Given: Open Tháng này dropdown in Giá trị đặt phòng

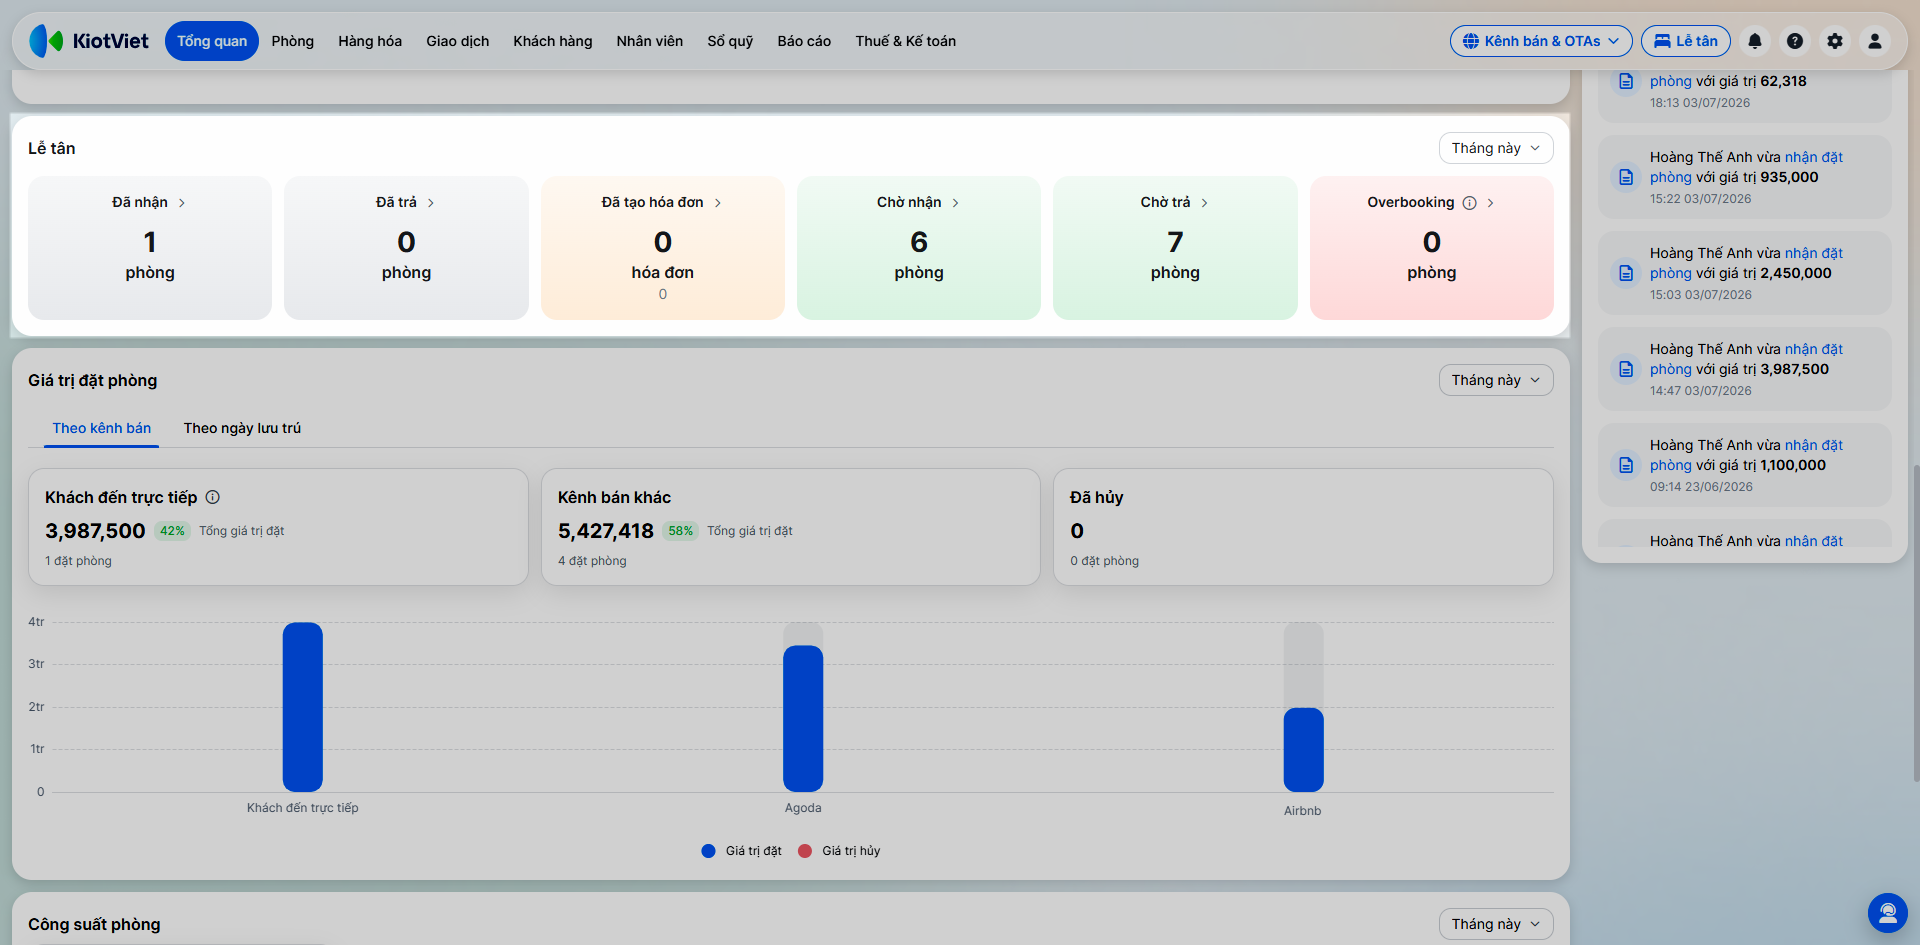Looking at the screenshot, I should click(1496, 380).
